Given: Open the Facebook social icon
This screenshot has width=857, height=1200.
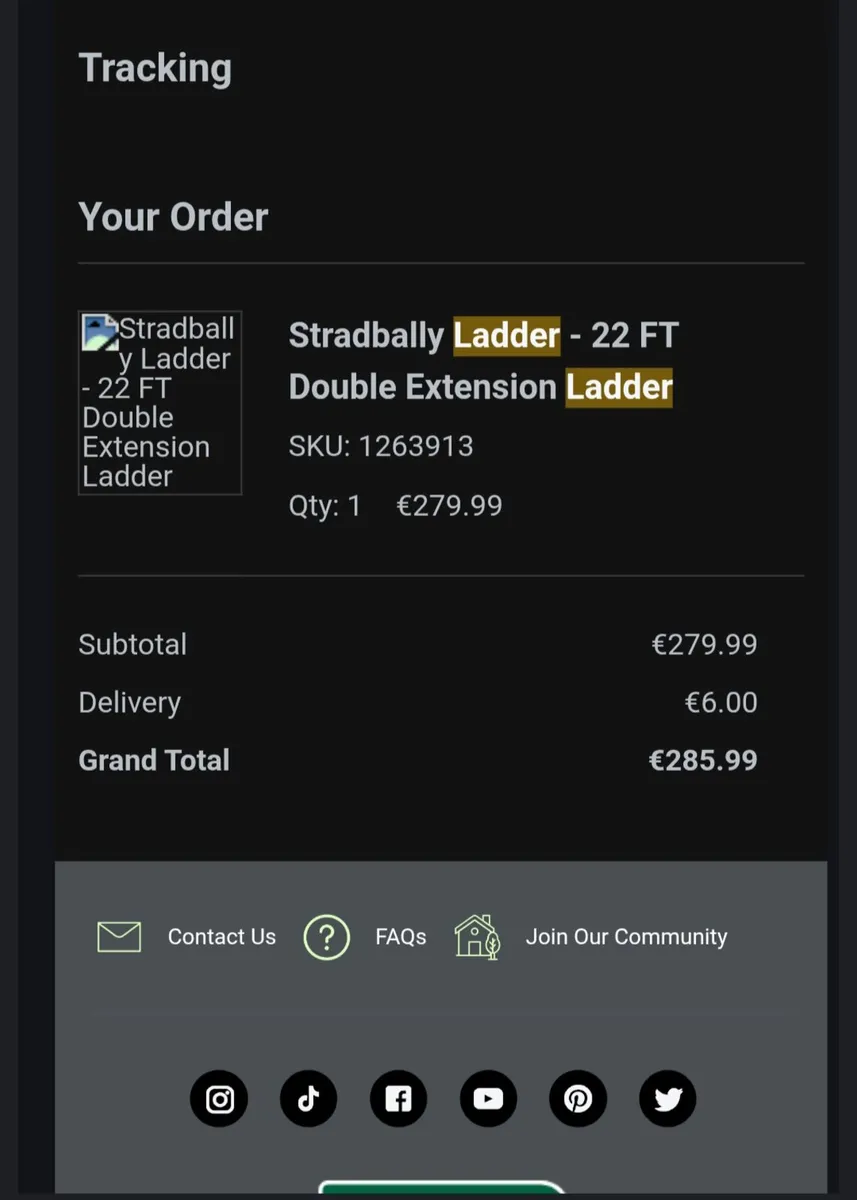Looking at the screenshot, I should [x=398, y=1099].
